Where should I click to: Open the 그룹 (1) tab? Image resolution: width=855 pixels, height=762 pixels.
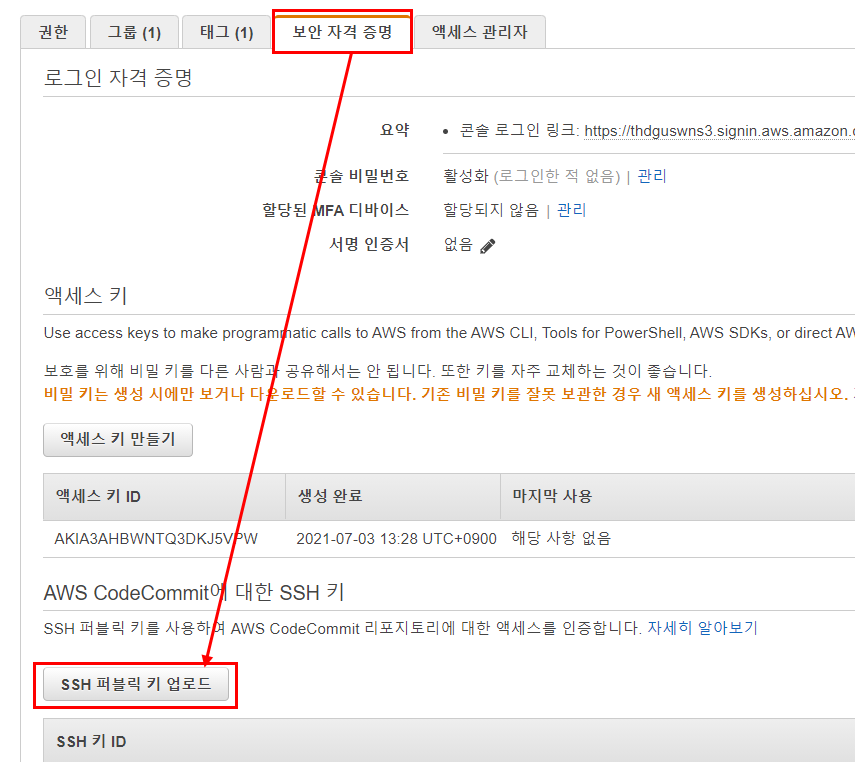(x=134, y=32)
